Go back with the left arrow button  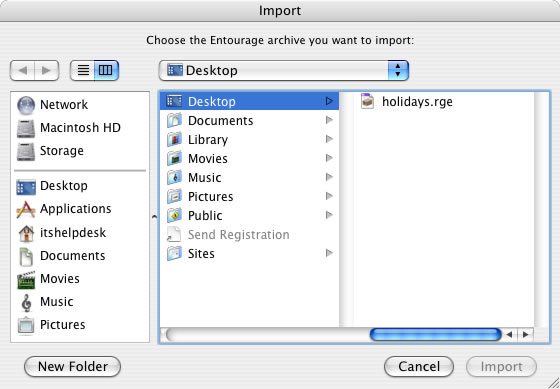pos(22,70)
